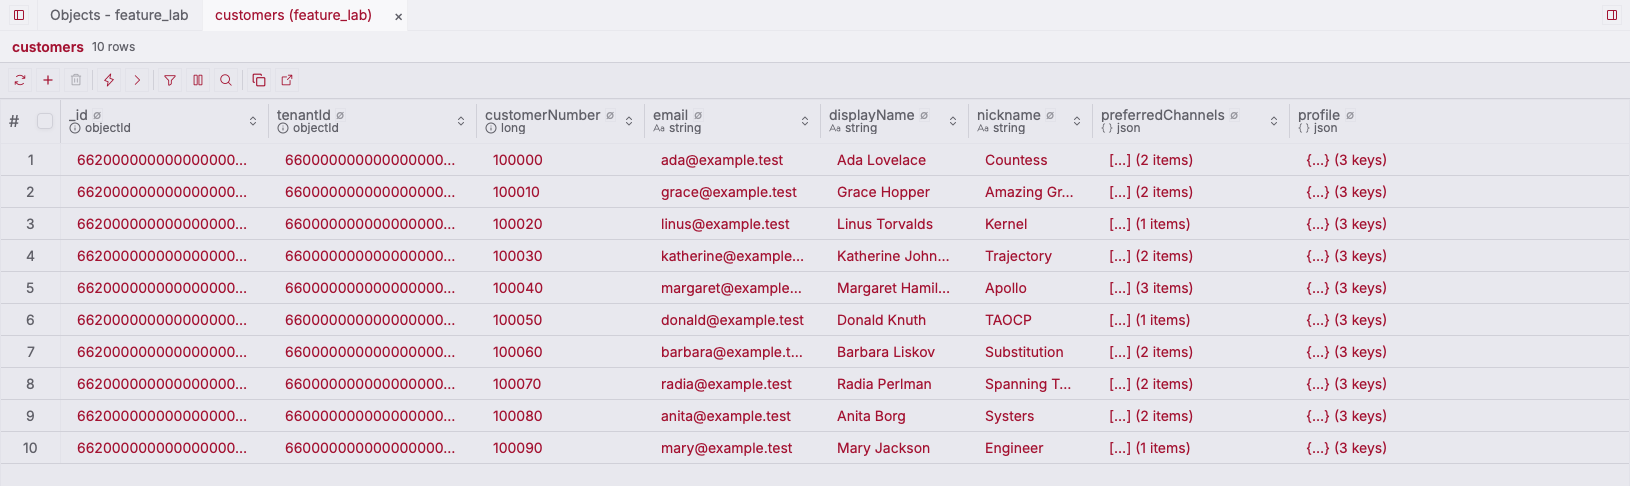Open the search magnifier in the toolbar
The height and width of the screenshot is (486, 1630).
point(226,80)
